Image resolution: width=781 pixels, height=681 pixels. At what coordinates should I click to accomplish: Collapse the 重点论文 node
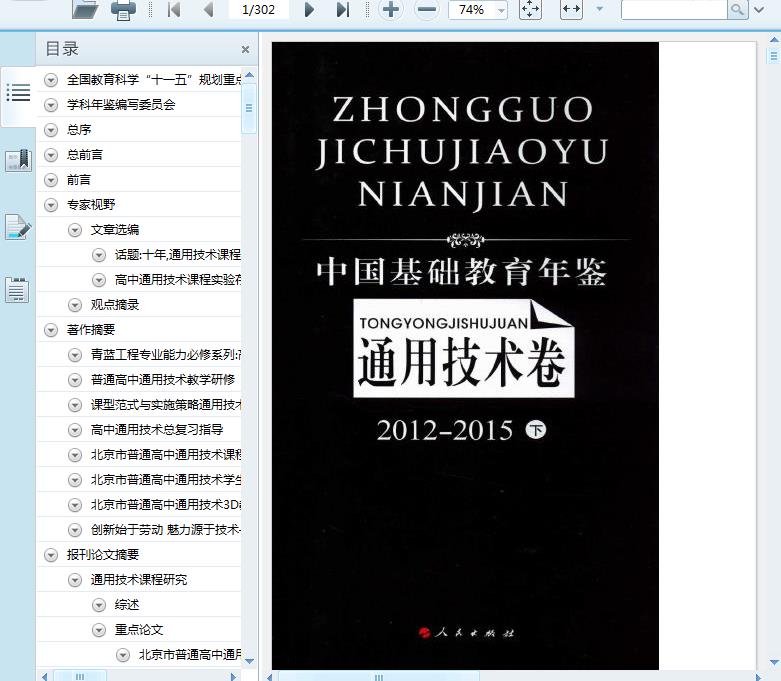pos(99,630)
